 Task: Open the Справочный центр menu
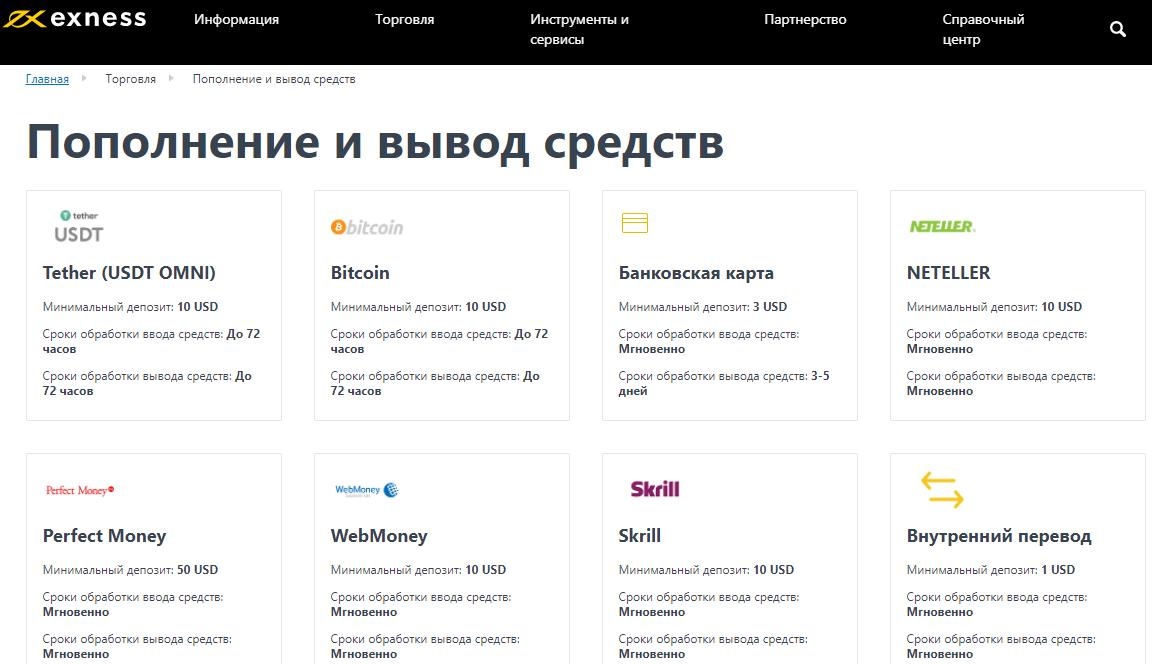point(983,29)
